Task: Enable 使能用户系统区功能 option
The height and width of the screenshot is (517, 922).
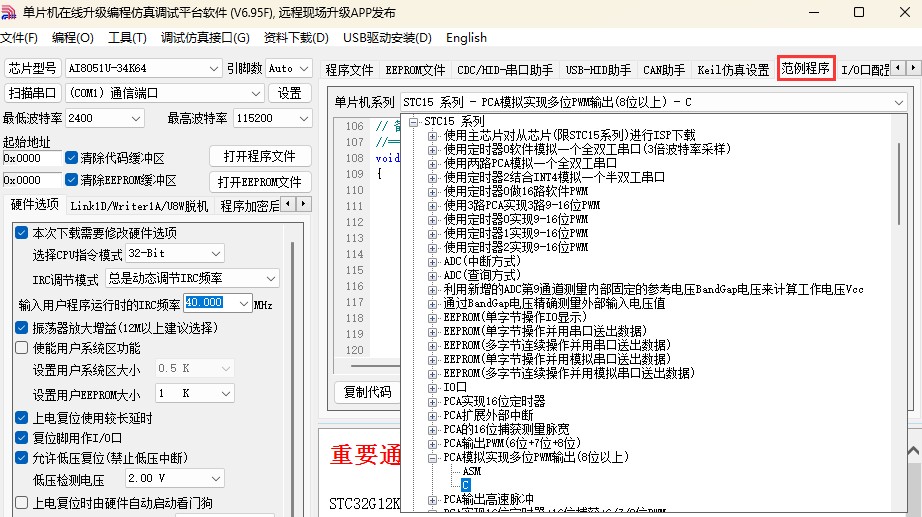Action: click(x=22, y=348)
